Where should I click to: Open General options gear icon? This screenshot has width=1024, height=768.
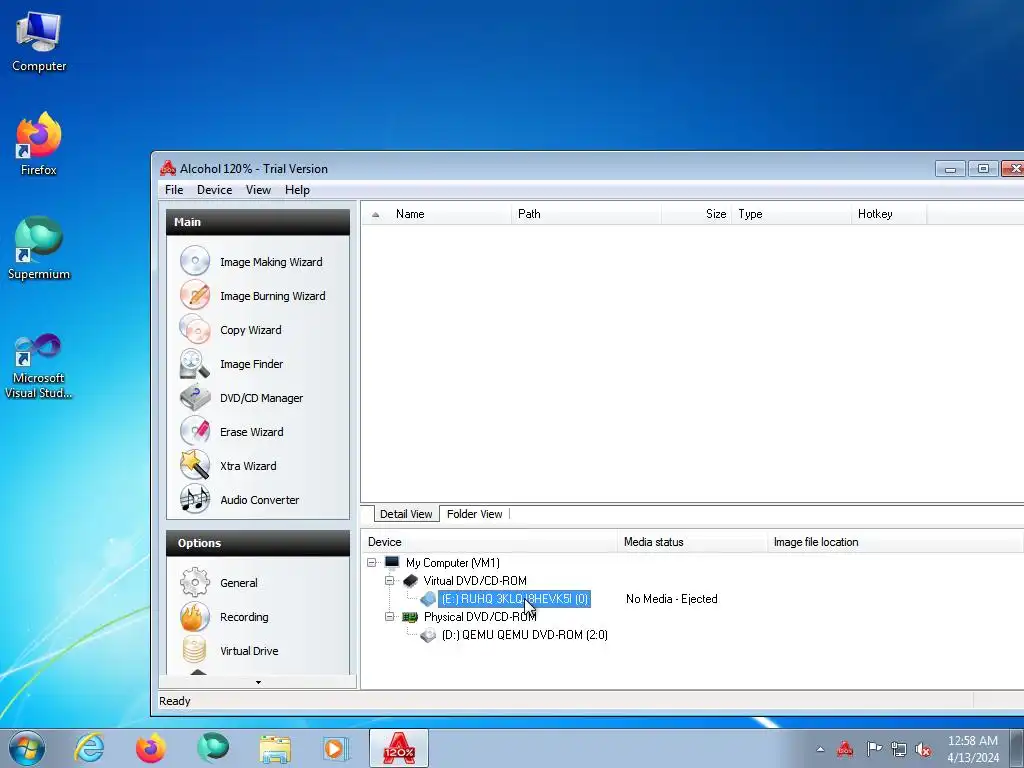point(195,583)
